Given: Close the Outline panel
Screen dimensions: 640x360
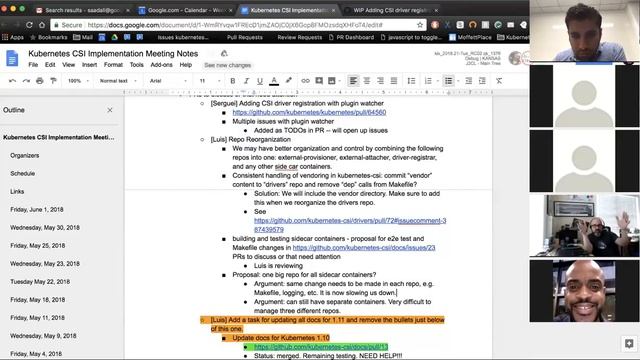Looking at the screenshot, I should [110, 110].
